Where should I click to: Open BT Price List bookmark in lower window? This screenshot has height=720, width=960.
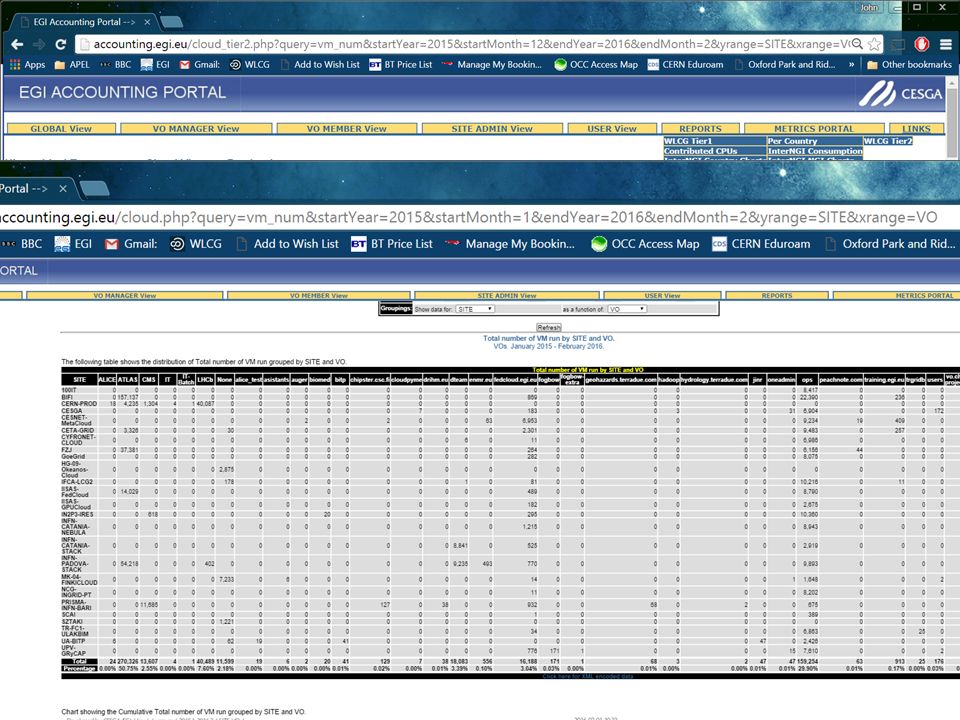click(392, 244)
